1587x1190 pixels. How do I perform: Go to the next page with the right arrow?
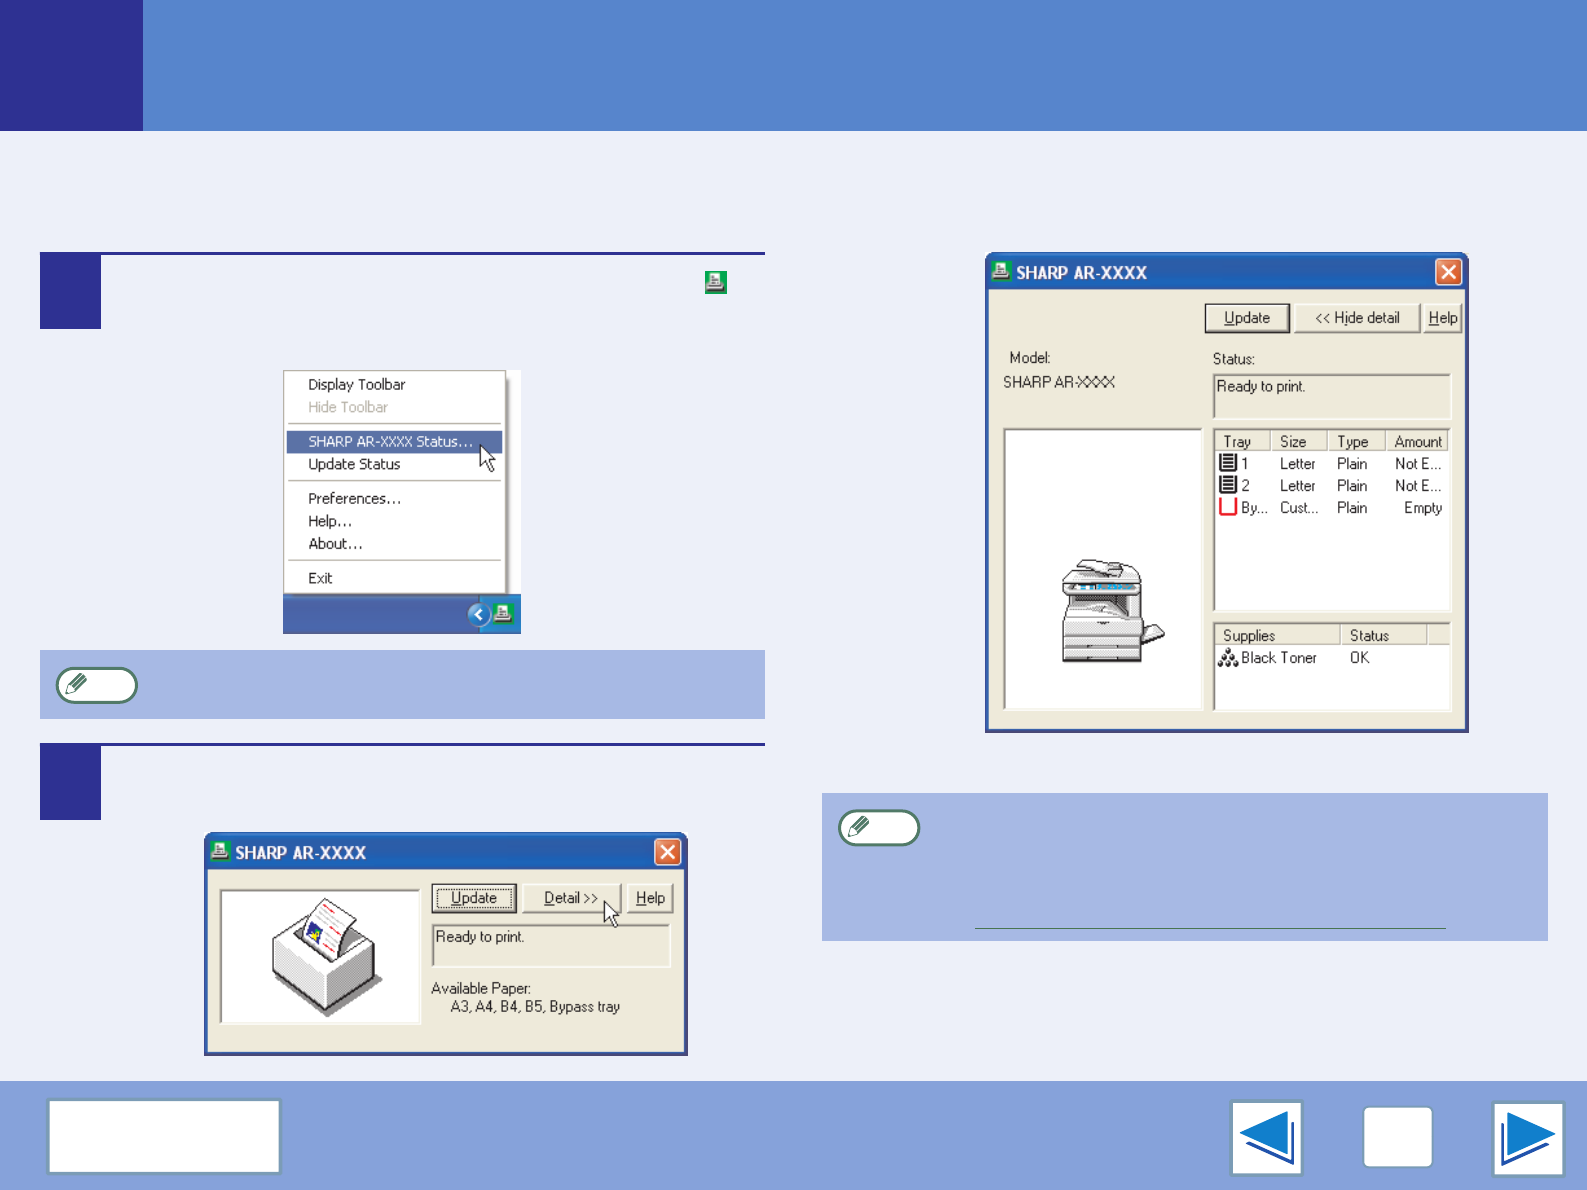coord(1528,1138)
